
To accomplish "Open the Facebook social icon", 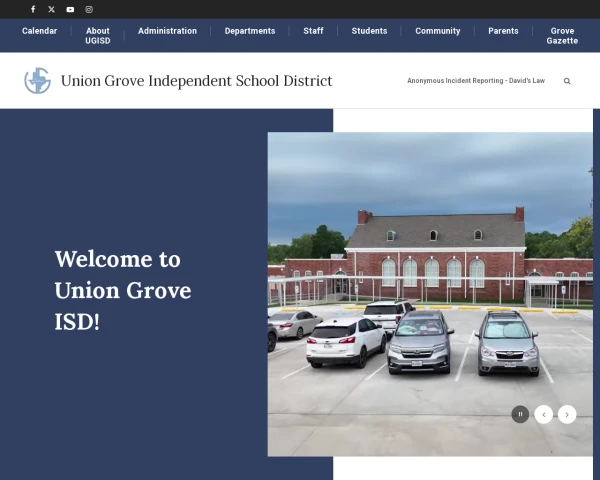I will pyautogui.click(x=33, y=9).
